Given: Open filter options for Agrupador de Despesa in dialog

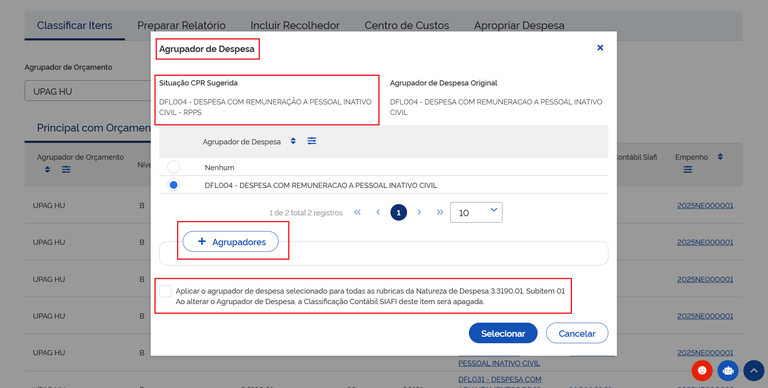Looking at the screenshot, I should tap(312, 141).
